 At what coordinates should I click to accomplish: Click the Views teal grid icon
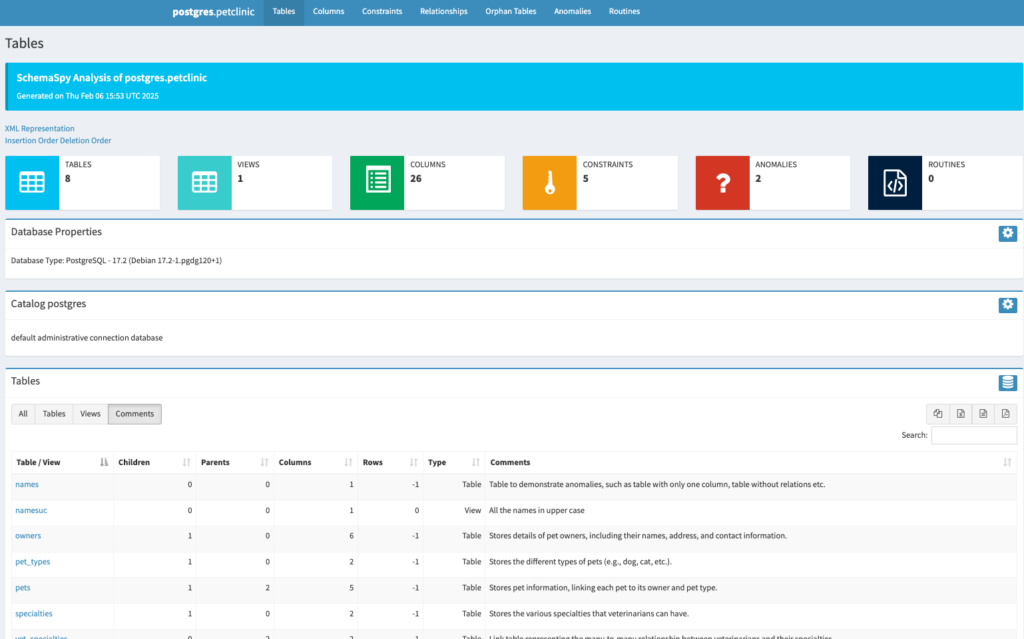[x=204, y=182]
